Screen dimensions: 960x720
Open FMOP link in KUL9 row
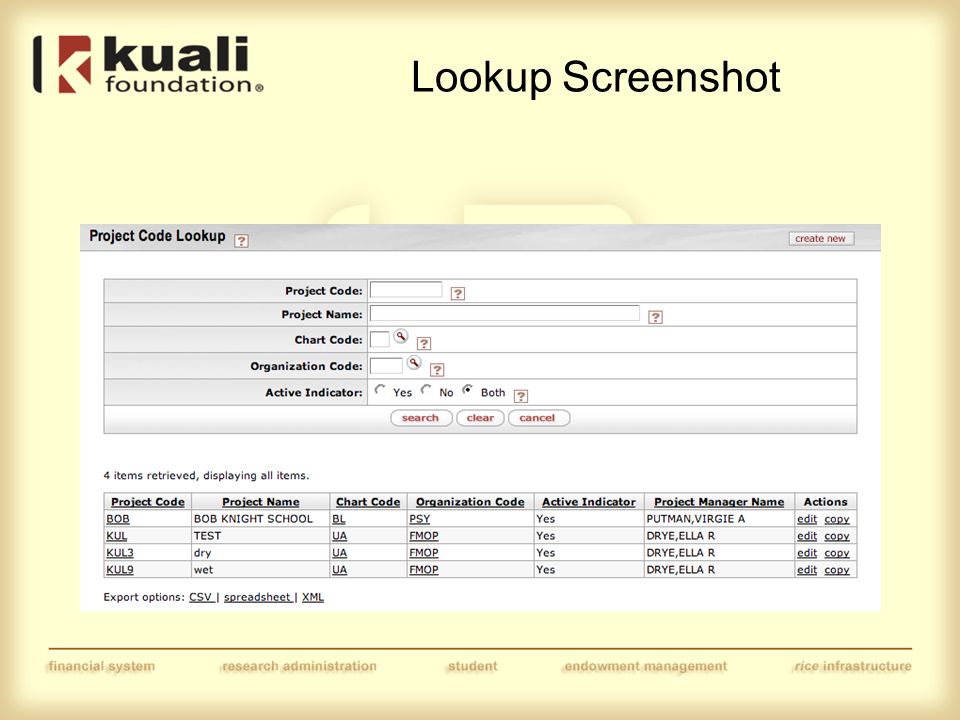(424, 569)
